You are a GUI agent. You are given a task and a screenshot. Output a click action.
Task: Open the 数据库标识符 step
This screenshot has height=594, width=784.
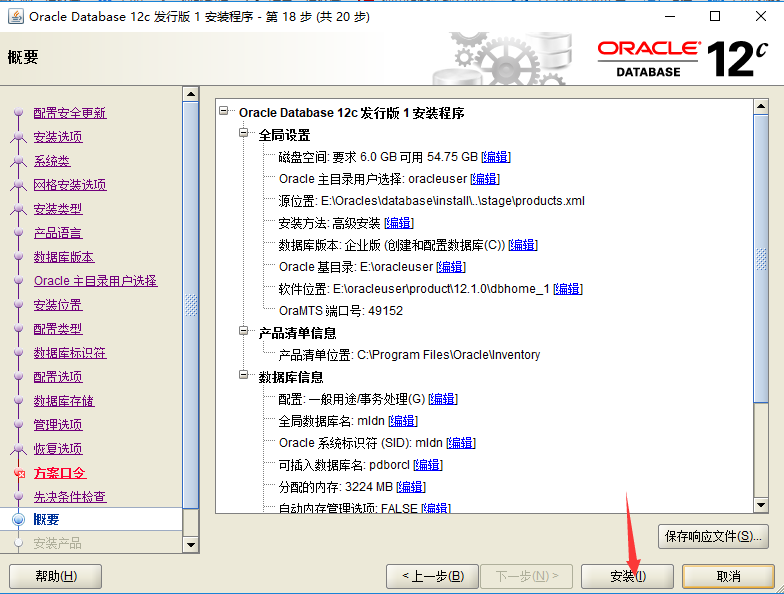pos(70,353)
